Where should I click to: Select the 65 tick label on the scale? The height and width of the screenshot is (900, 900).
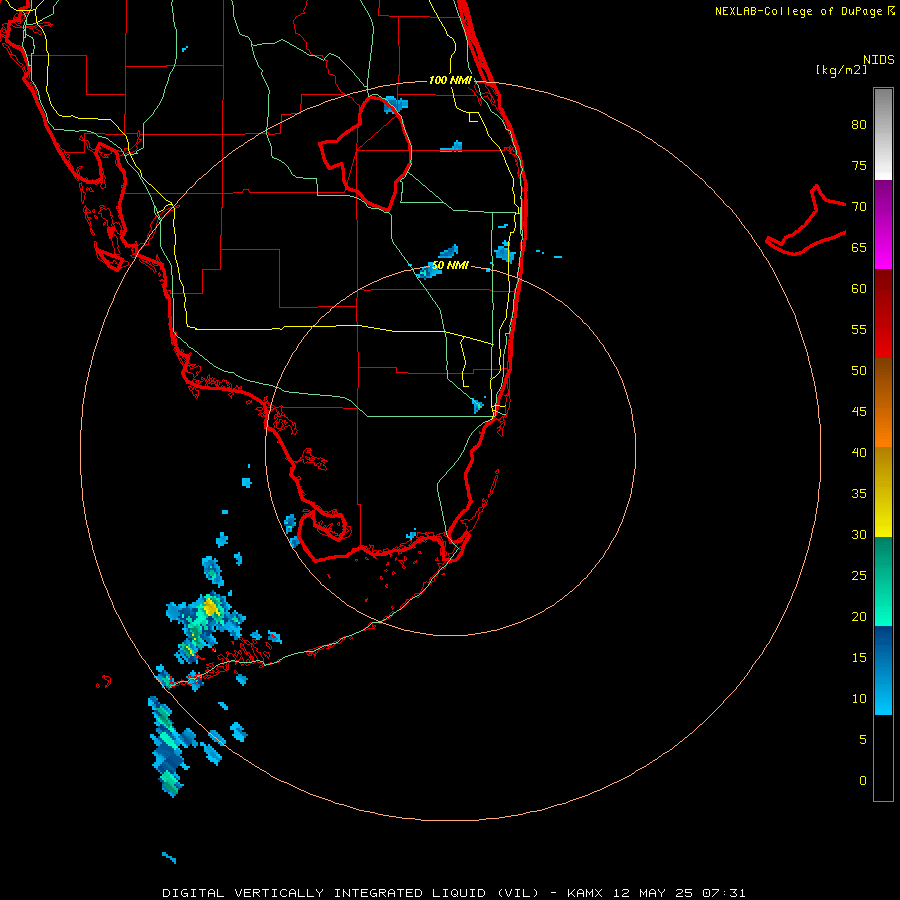[859, 247]
